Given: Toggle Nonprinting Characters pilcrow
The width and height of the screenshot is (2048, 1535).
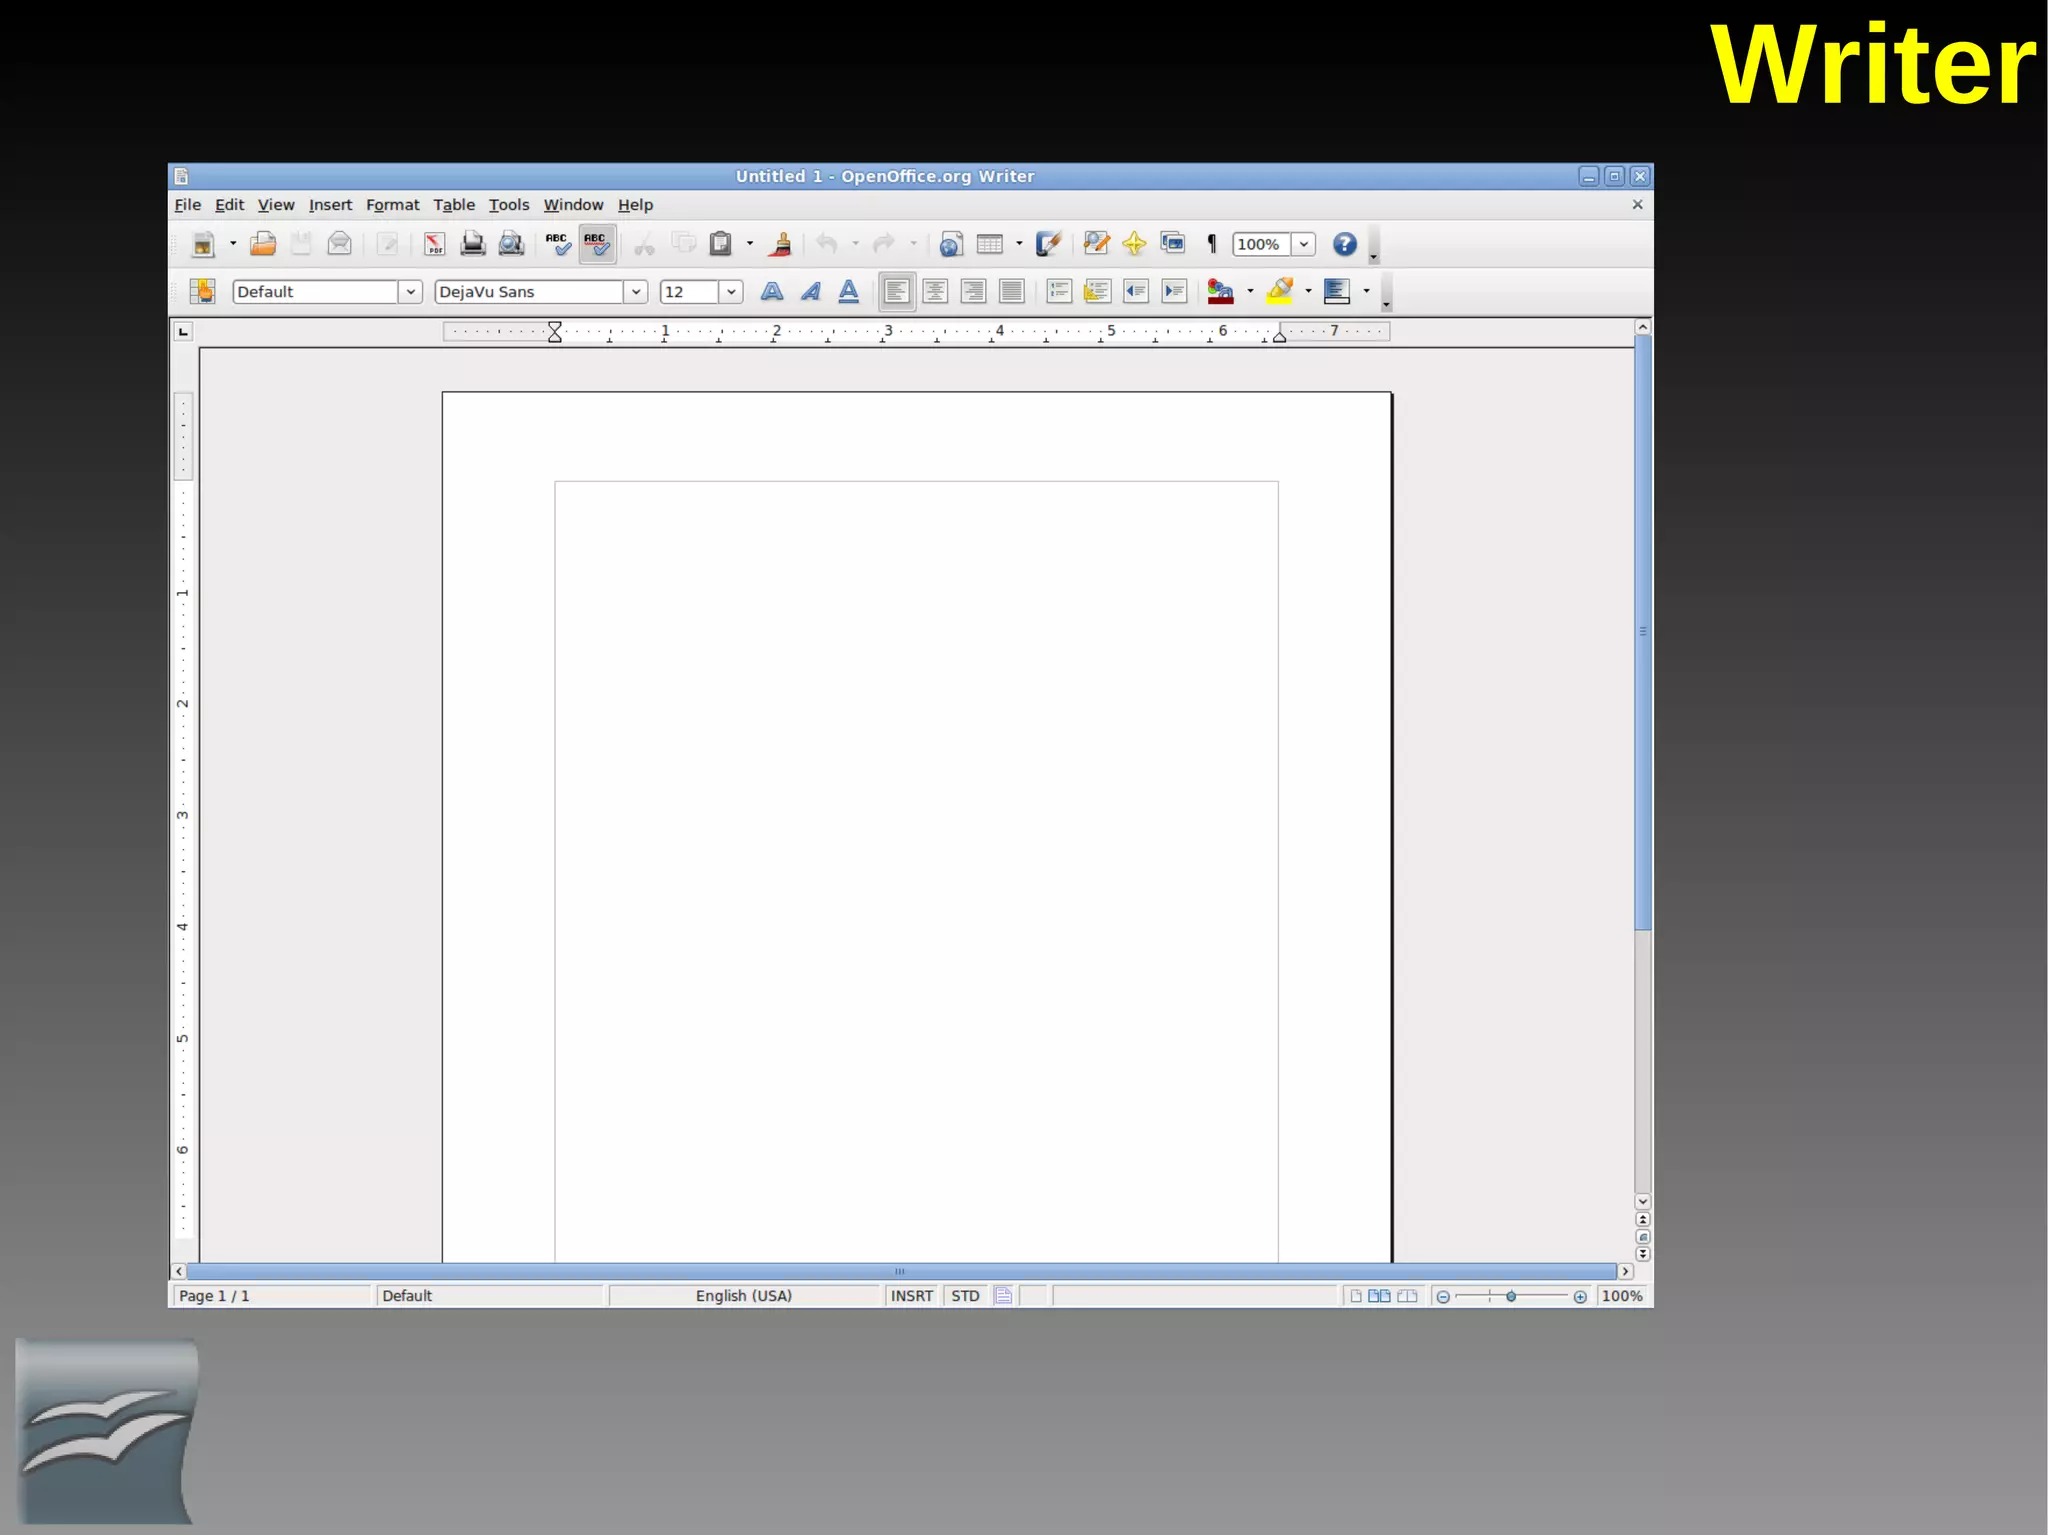Looking at the screenshot, I should click(1212, 244).
